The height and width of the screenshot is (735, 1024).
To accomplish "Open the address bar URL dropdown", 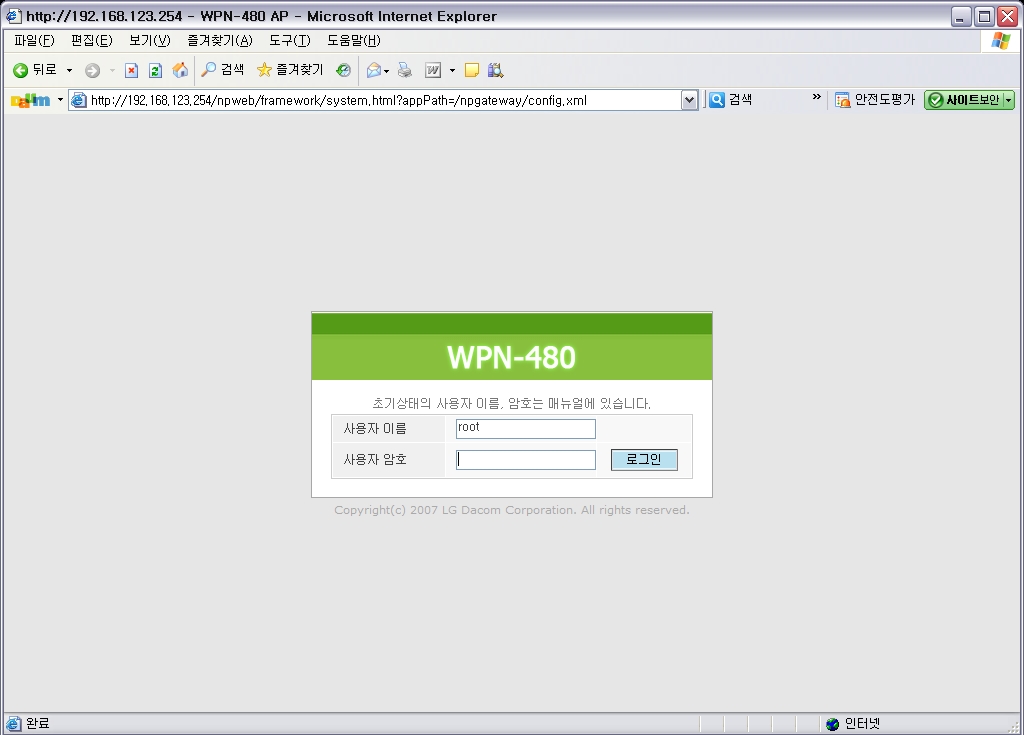I will point(689,100).
